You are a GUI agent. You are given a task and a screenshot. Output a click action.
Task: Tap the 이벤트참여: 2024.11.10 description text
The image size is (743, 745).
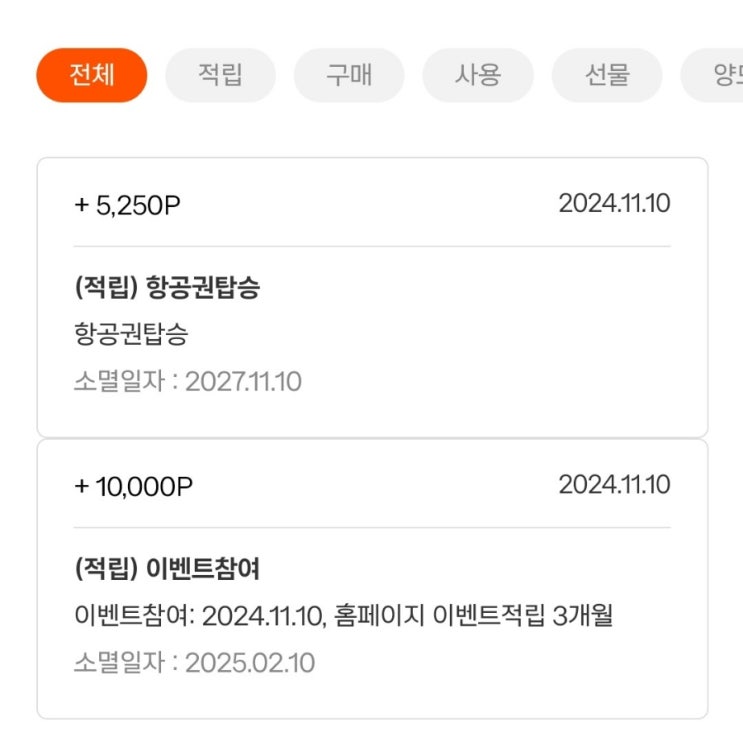click(x=200, y=616)
